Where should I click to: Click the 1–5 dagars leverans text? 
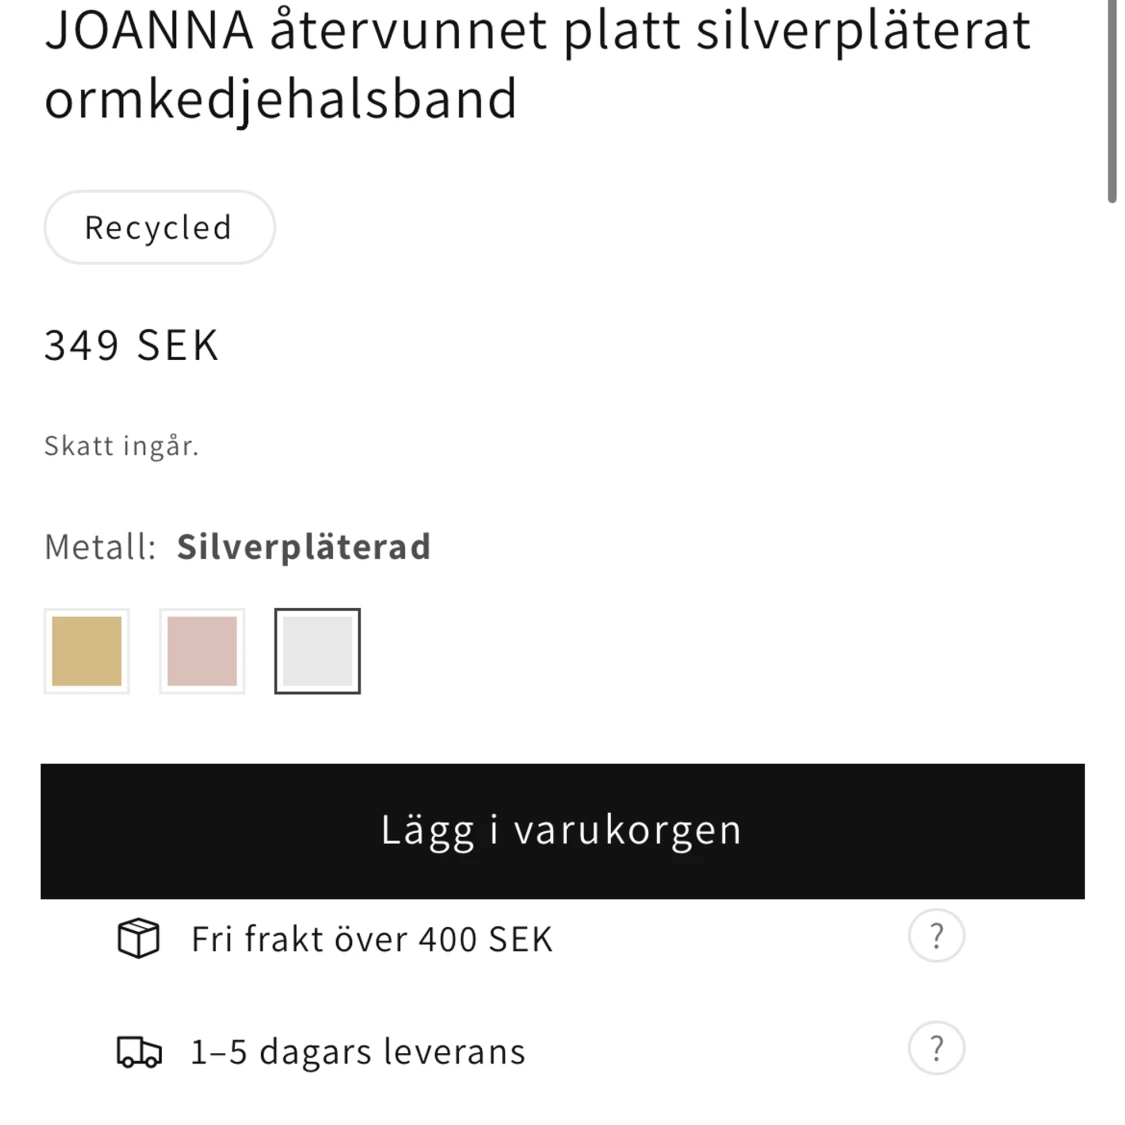(x=358, y=1052)
